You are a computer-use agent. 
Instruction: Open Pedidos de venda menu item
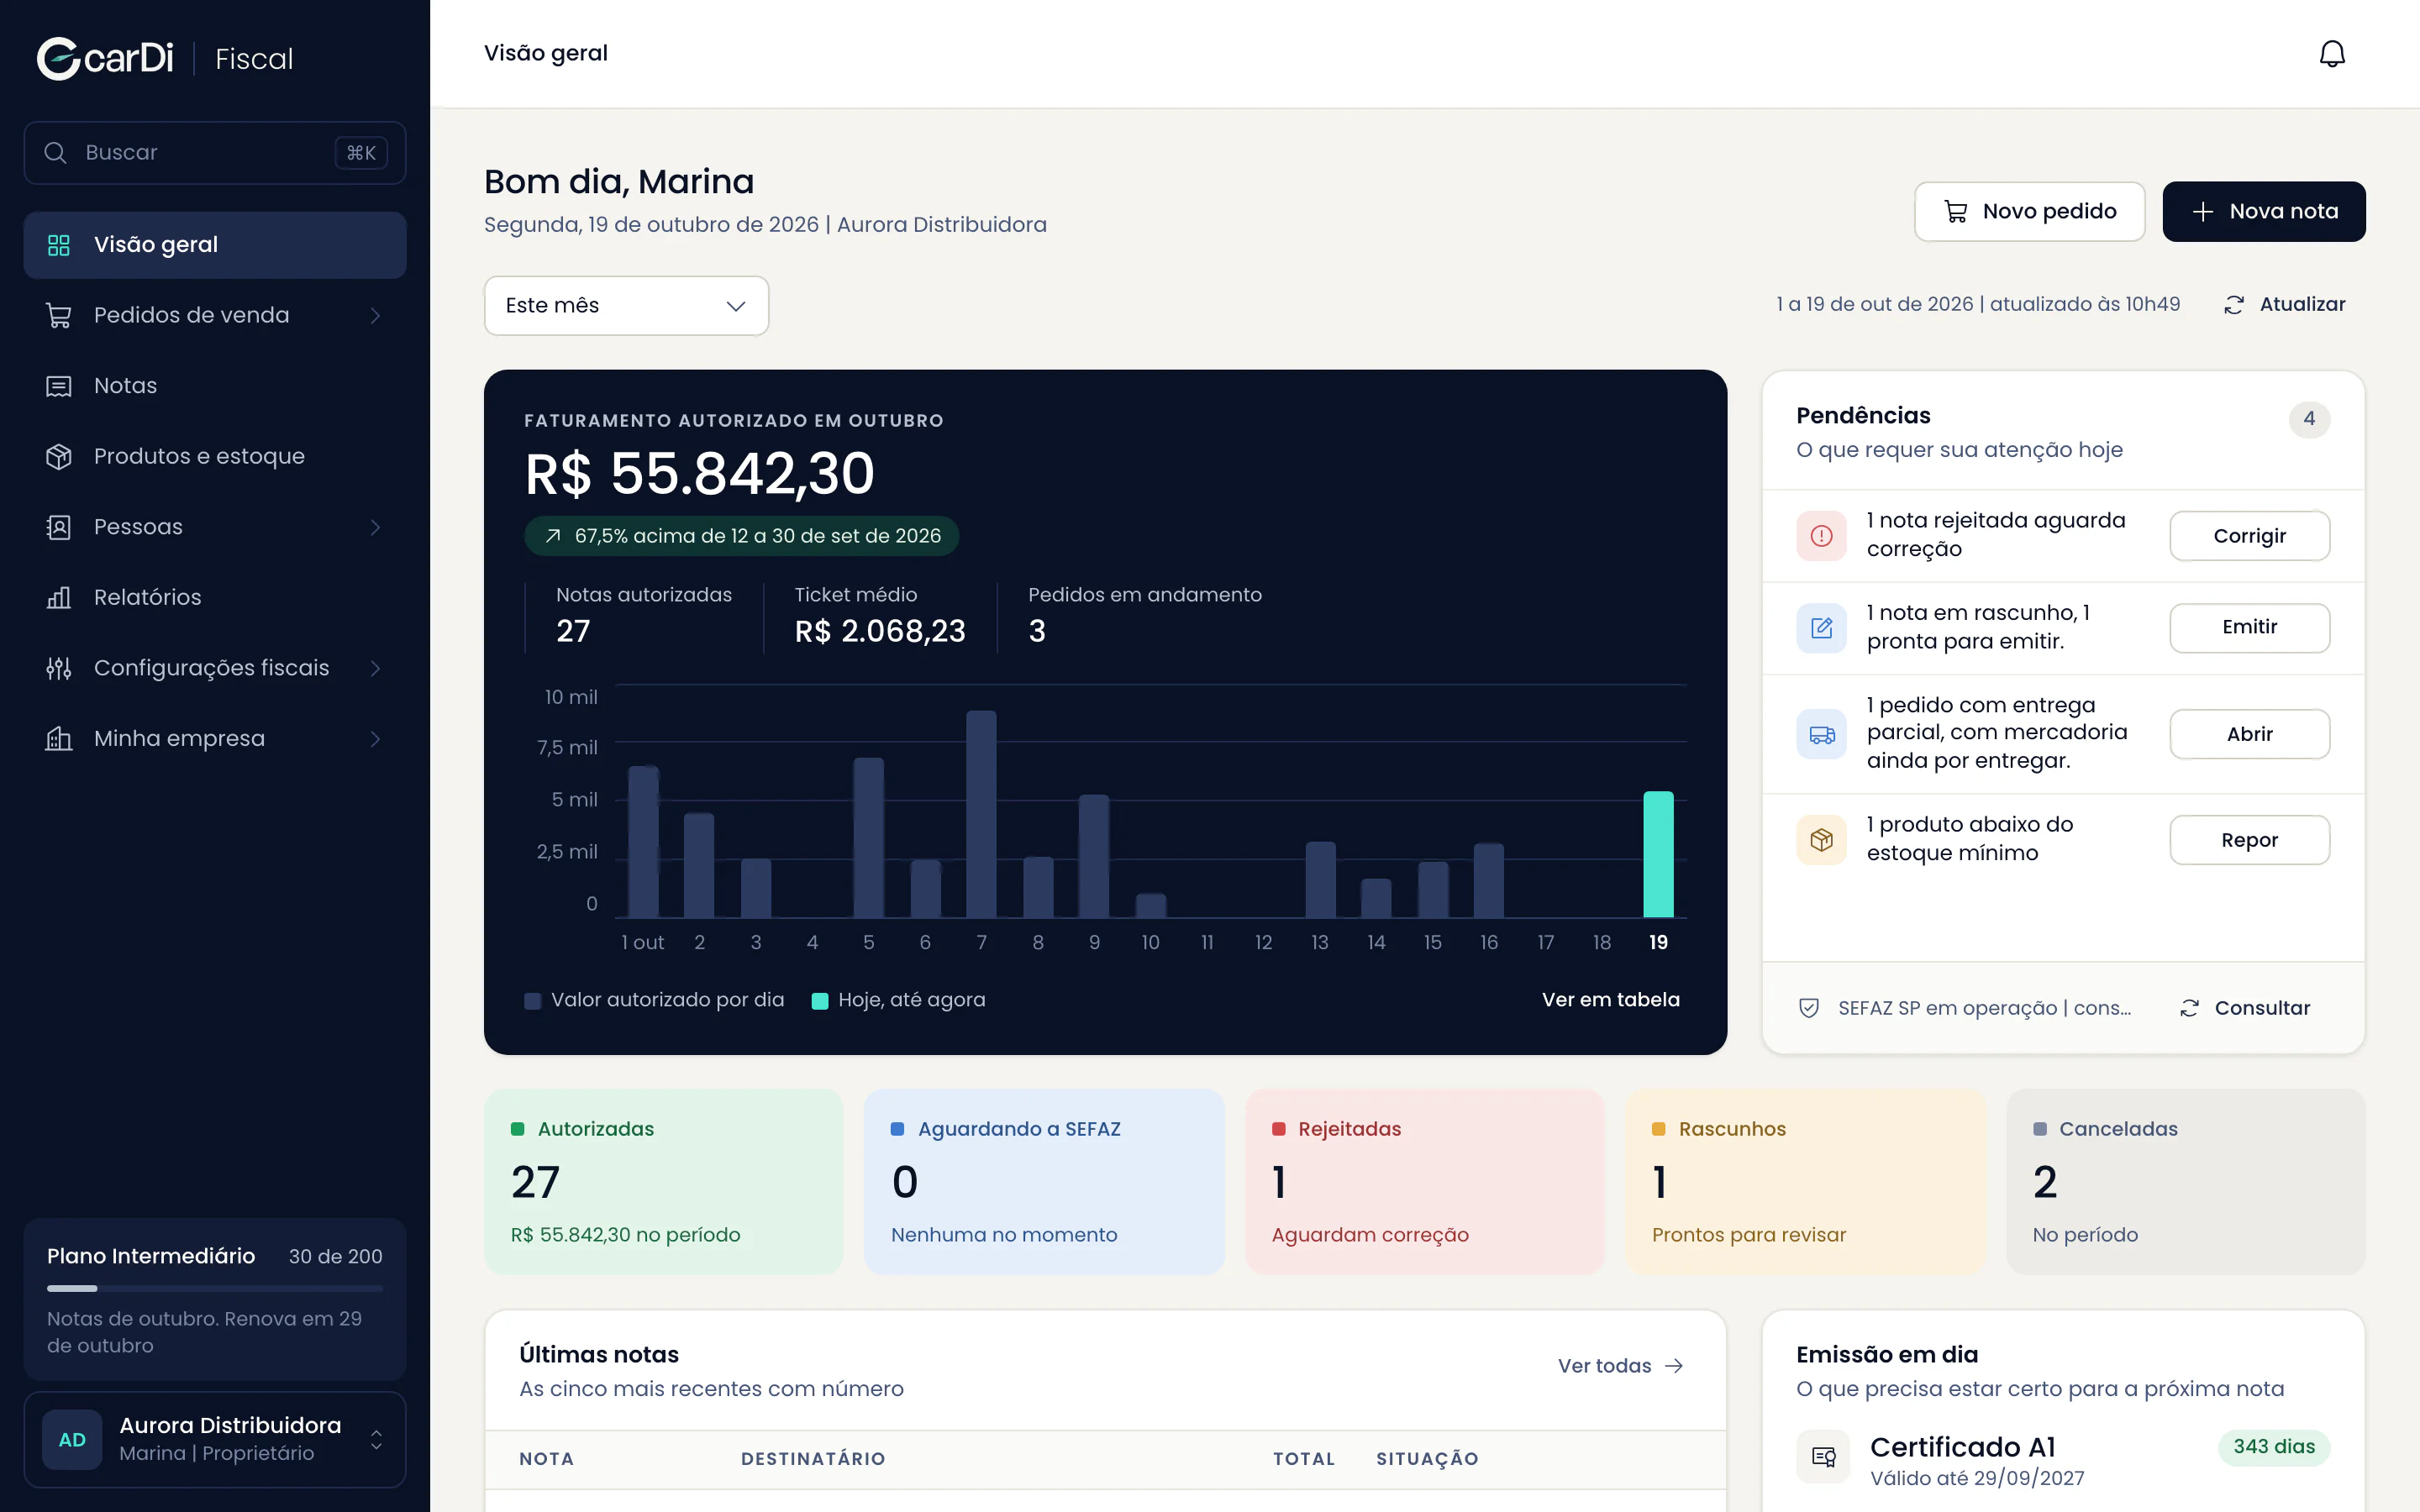215,315
